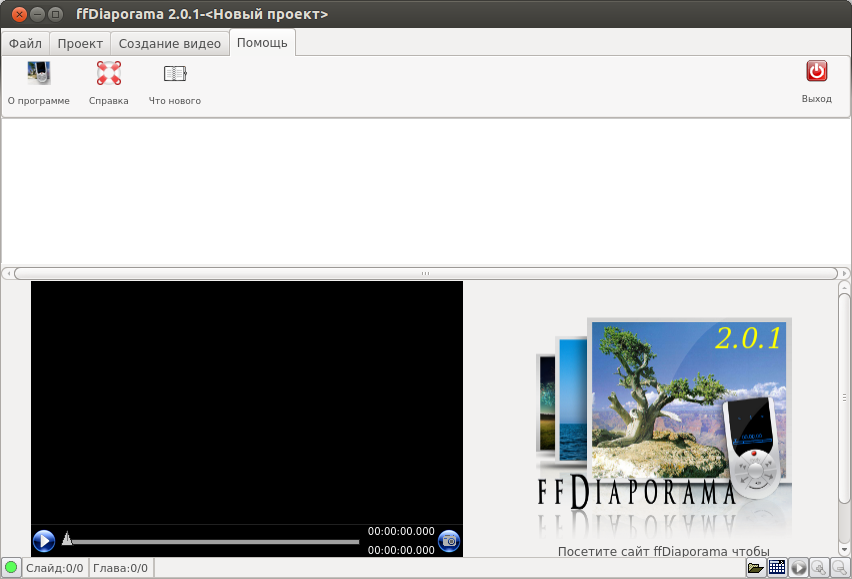Click the lower 00:00:00.000 duration display
Image resolution: width=852 pixels, height=579 pixels.
click(401, 550)
